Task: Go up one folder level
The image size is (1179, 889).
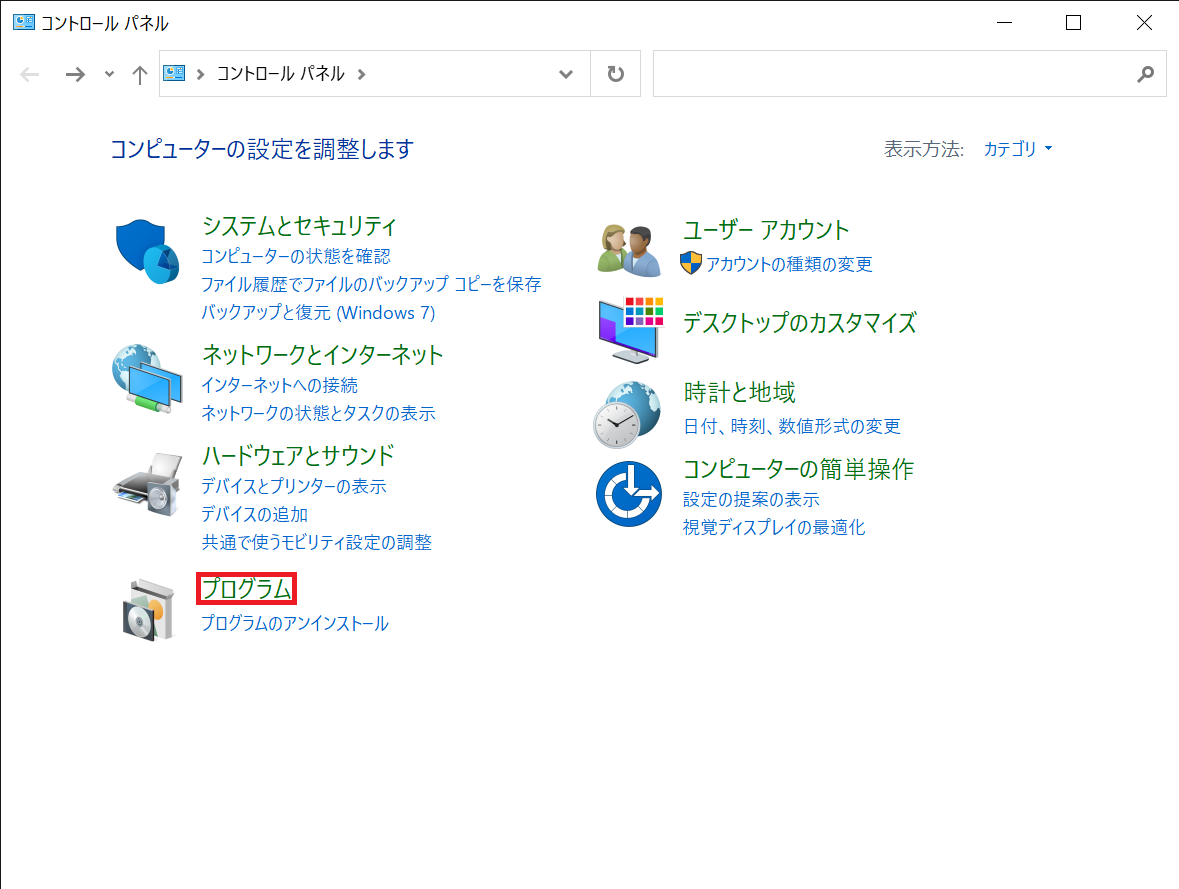Action: click(140, 74)
